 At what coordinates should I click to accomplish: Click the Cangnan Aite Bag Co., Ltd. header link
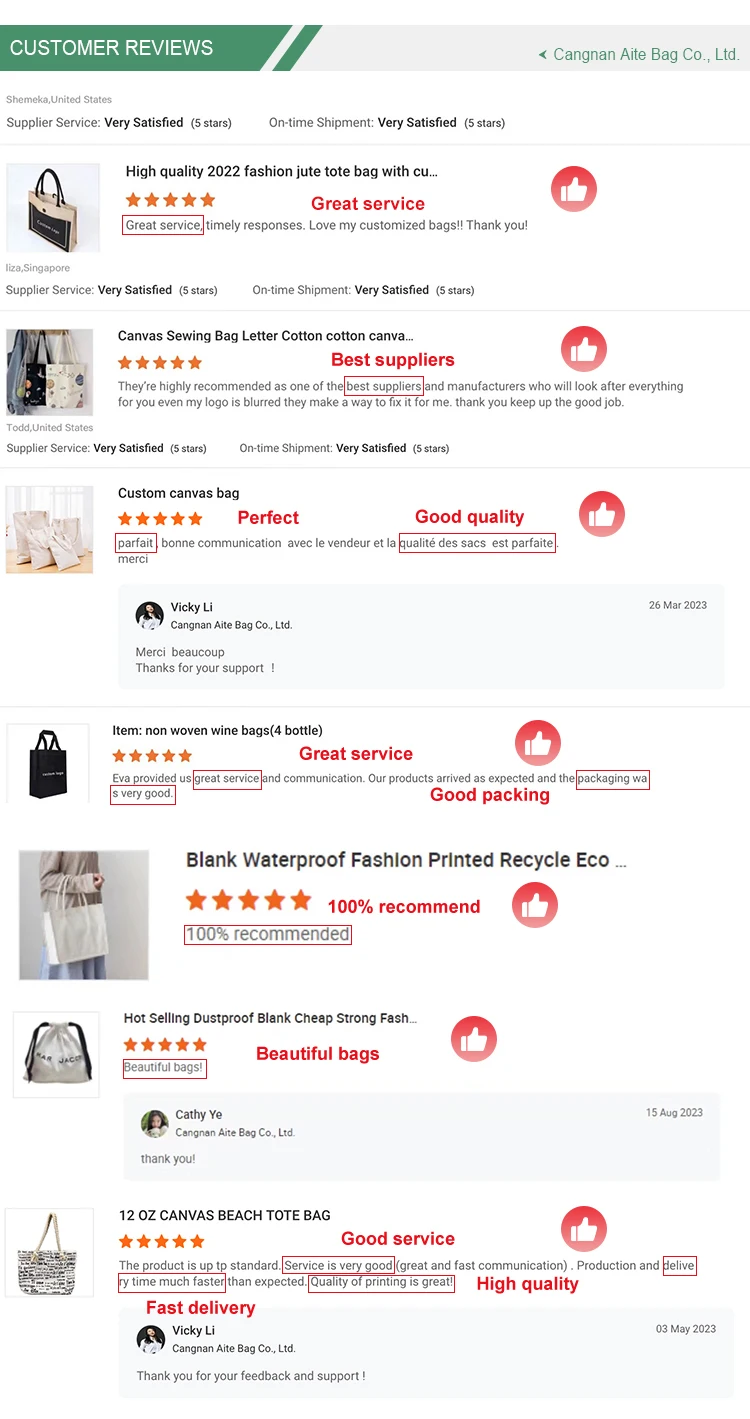pos(646,55)
